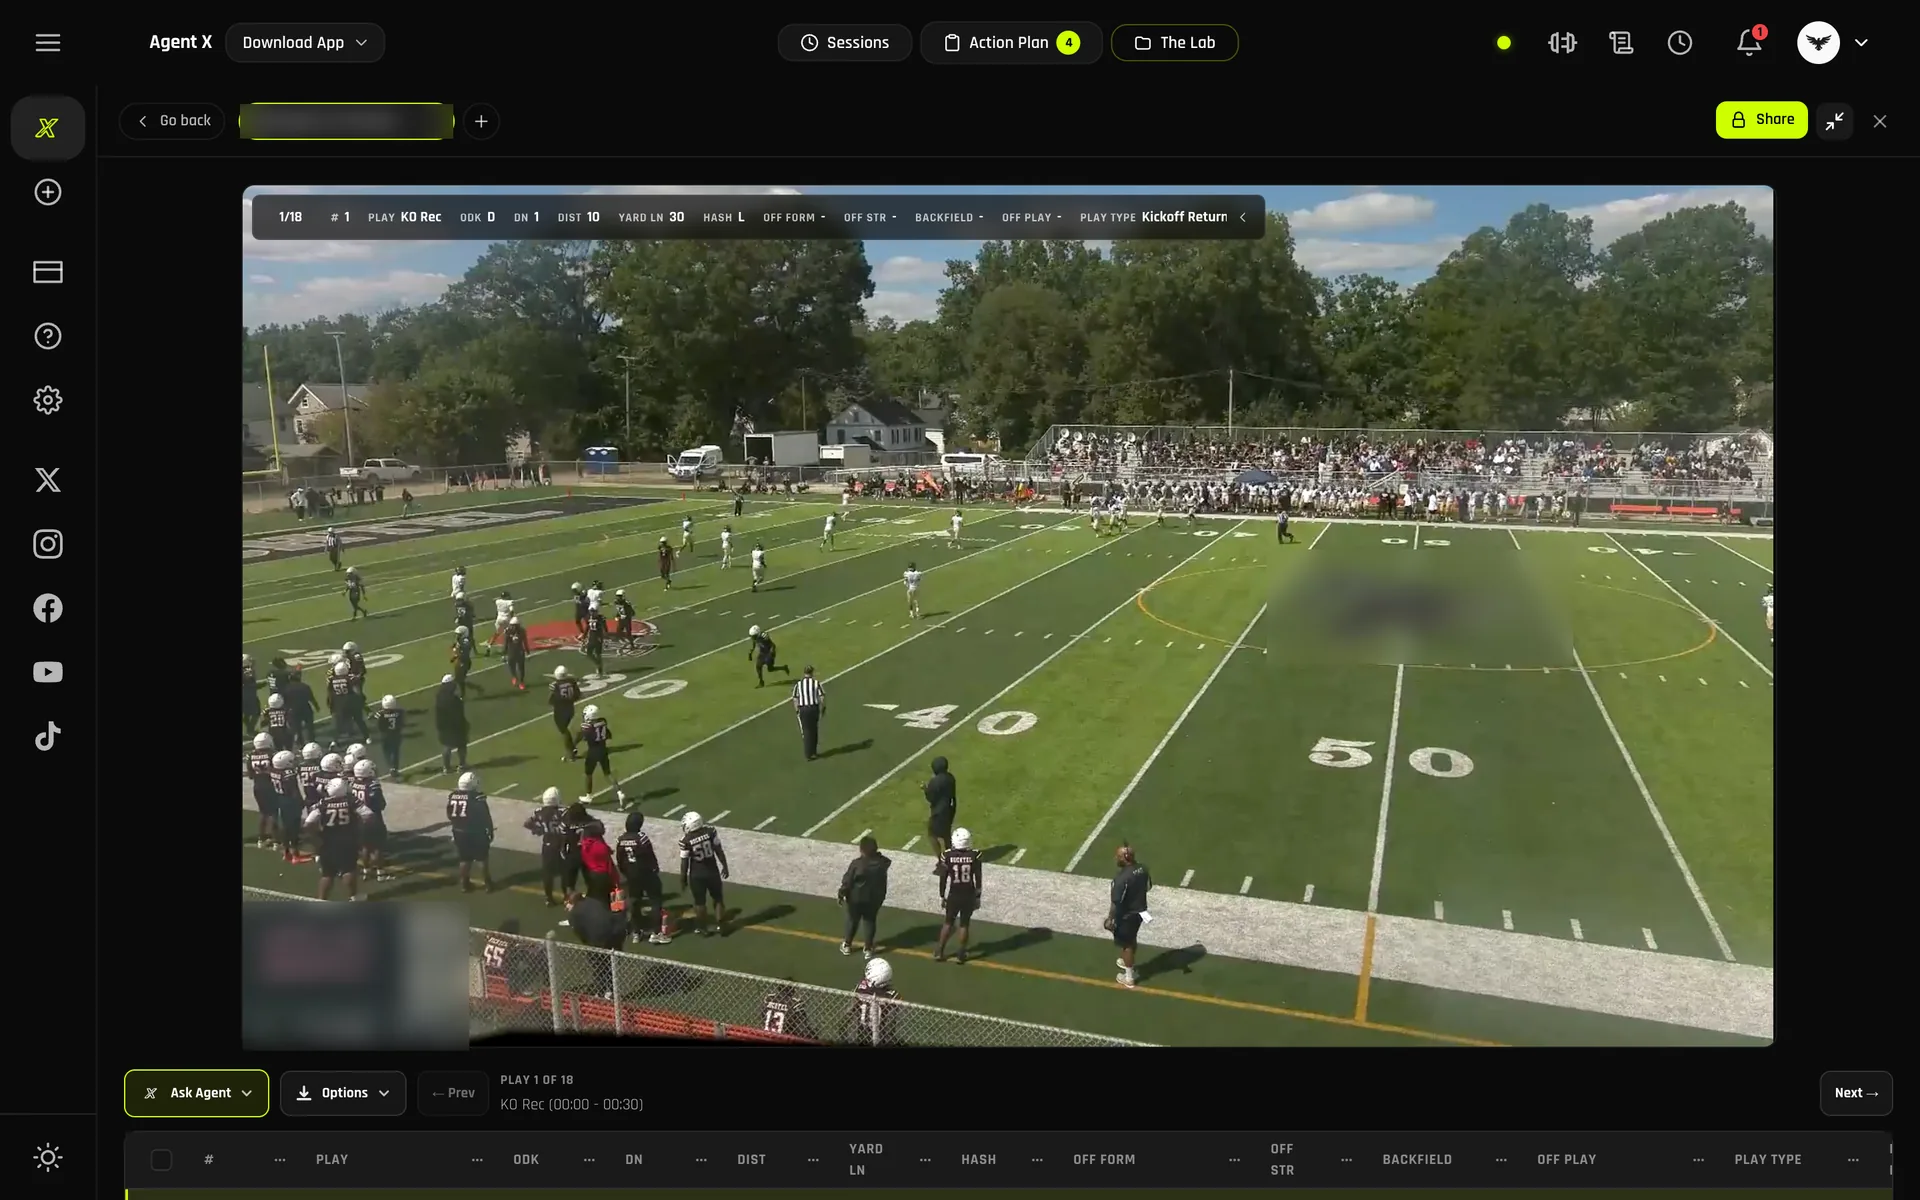Open options dots next to # column

tap(280, 1160)
